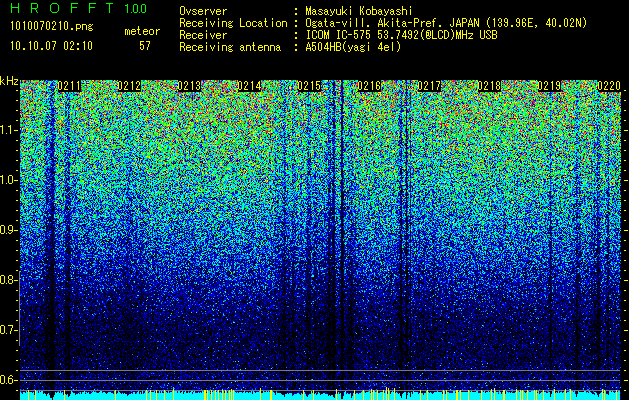Click the meteor count value 57

pyautogui.click(x=145, y=46)
